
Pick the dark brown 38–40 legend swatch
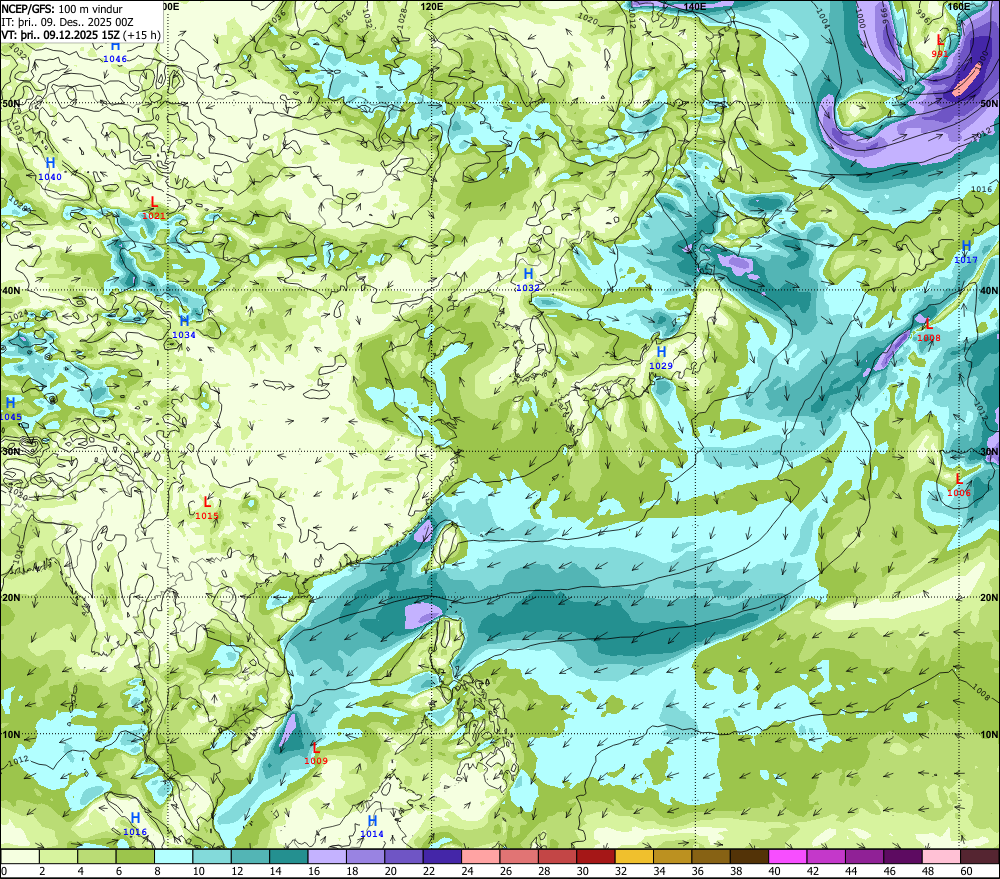pyautogui.click(x=749, y=856)
